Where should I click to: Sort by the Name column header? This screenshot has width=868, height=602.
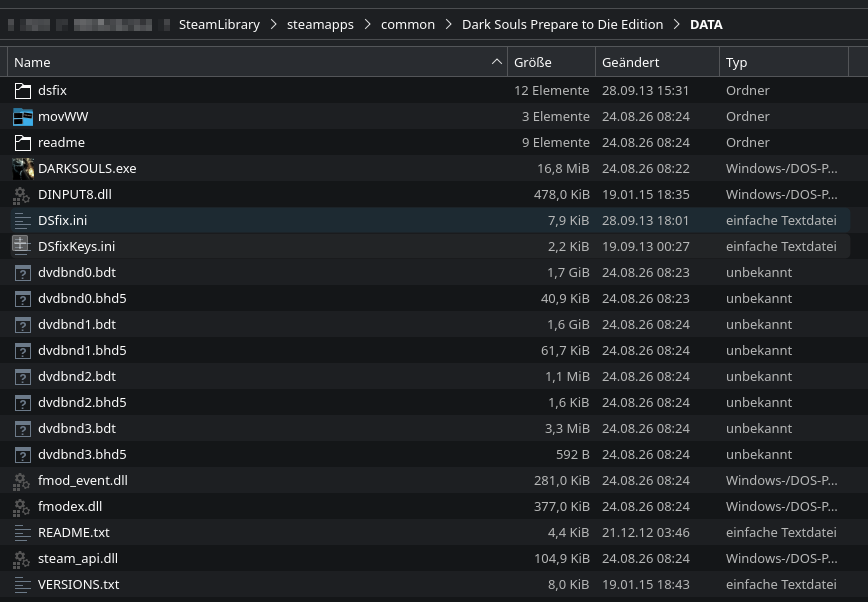tap(257, 62)
